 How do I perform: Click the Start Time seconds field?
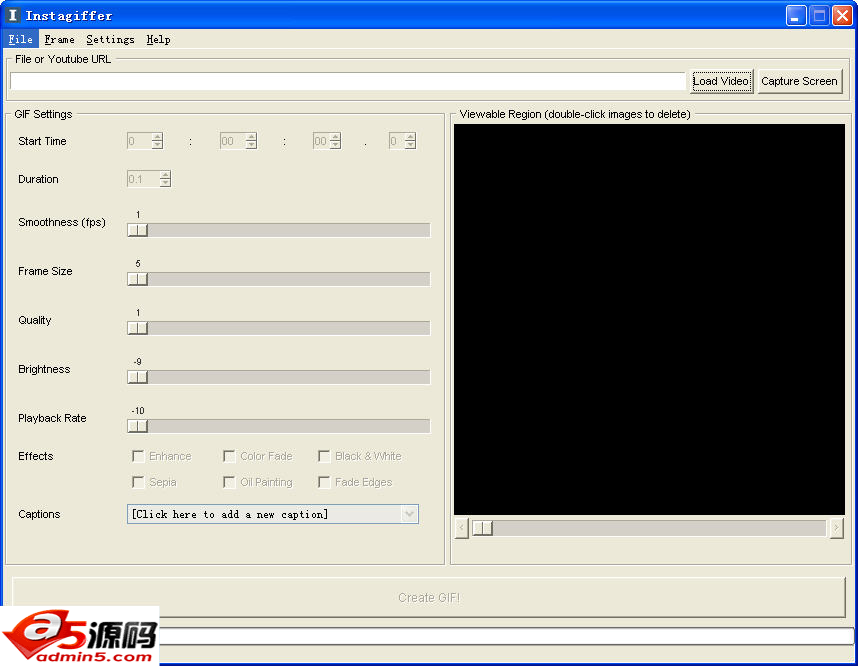click(321, 141)
